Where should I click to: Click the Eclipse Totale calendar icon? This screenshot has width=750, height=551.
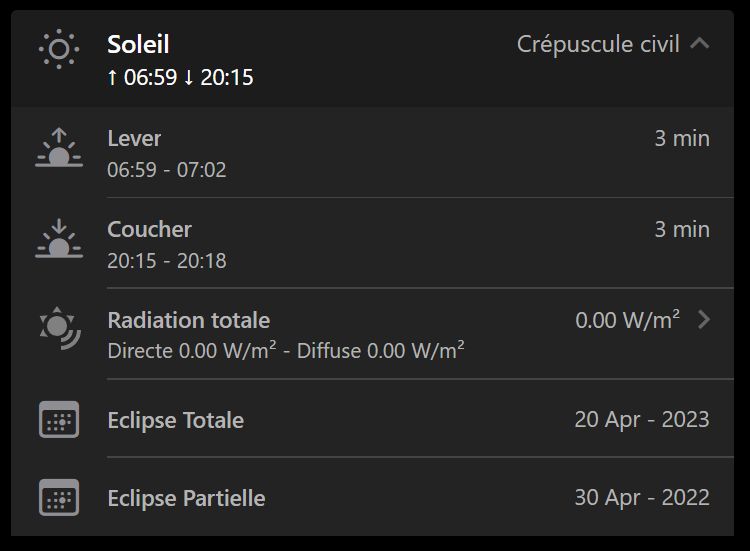coord(59,420)
